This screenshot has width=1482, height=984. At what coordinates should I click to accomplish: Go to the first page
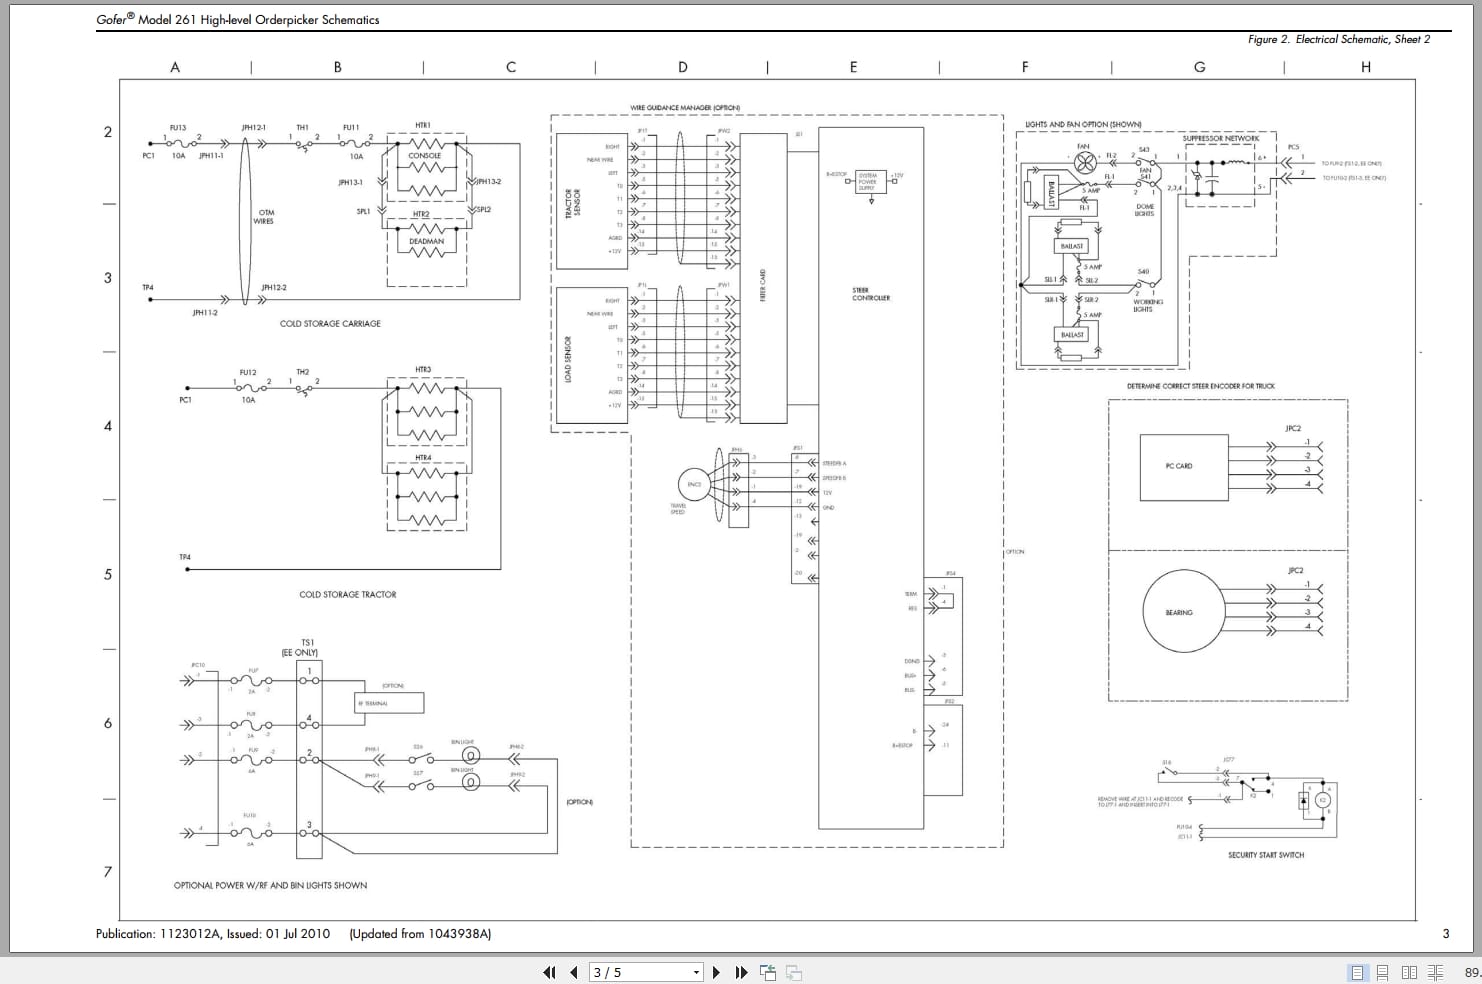click(549, 972)
